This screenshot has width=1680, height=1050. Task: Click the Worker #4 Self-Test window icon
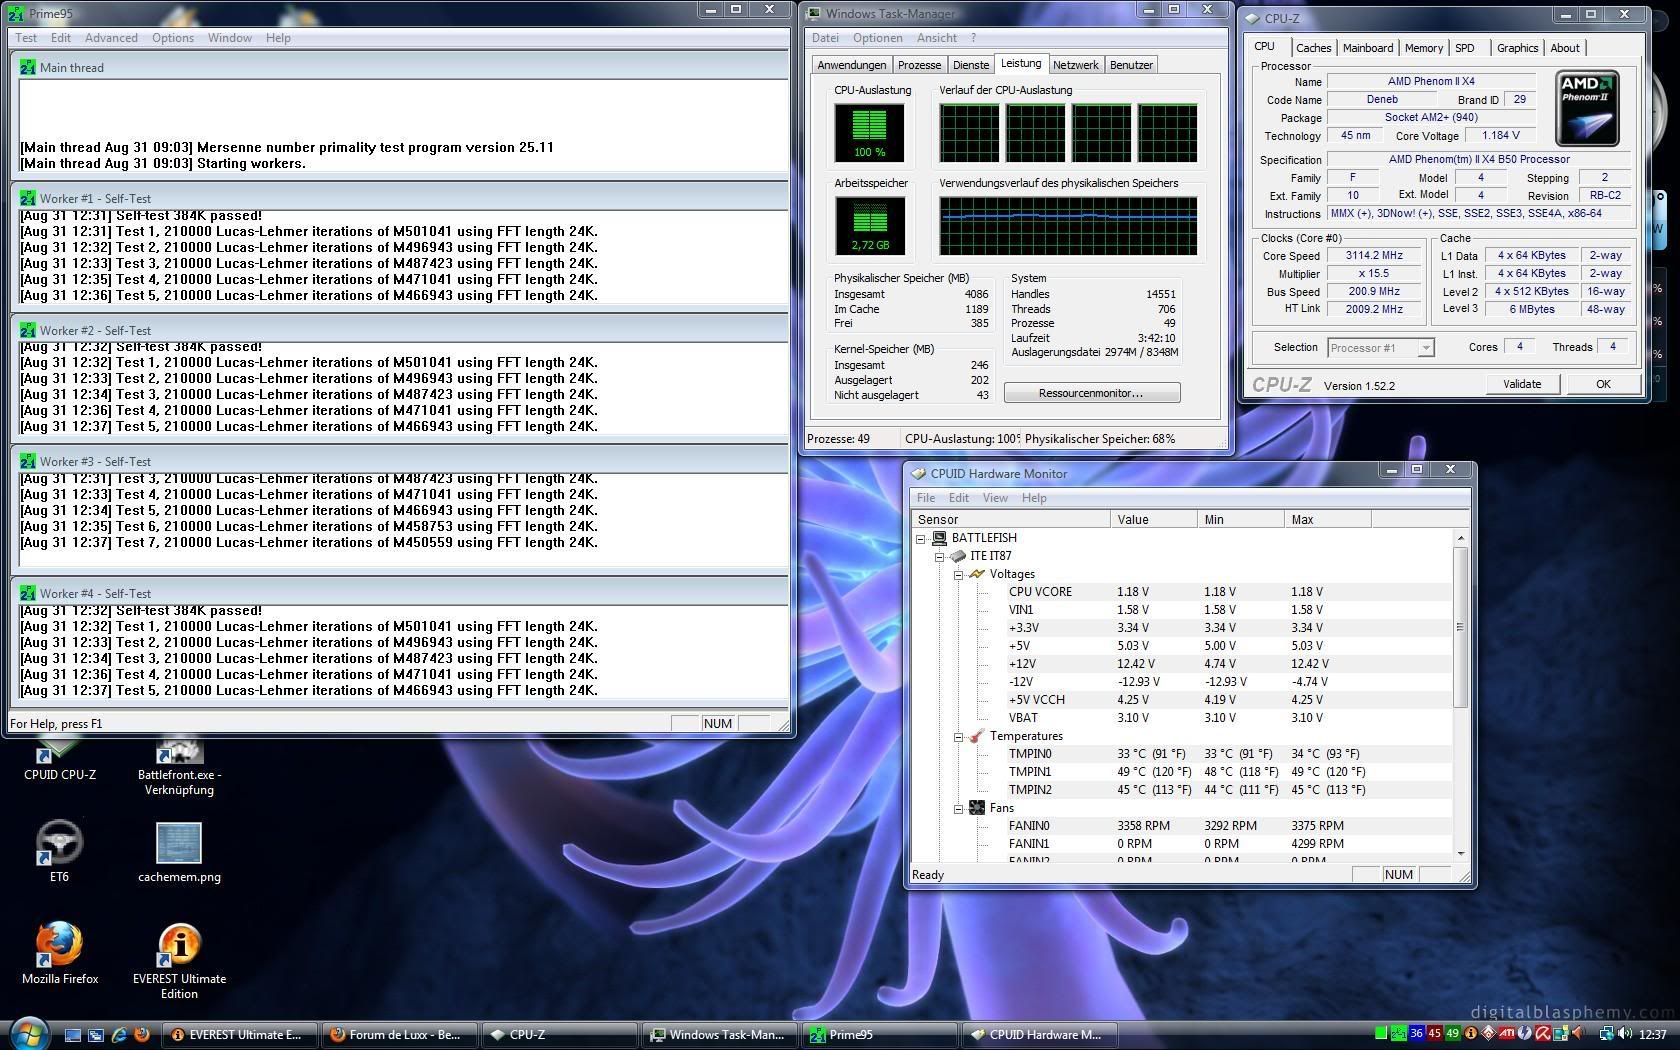tap(28, 593)
